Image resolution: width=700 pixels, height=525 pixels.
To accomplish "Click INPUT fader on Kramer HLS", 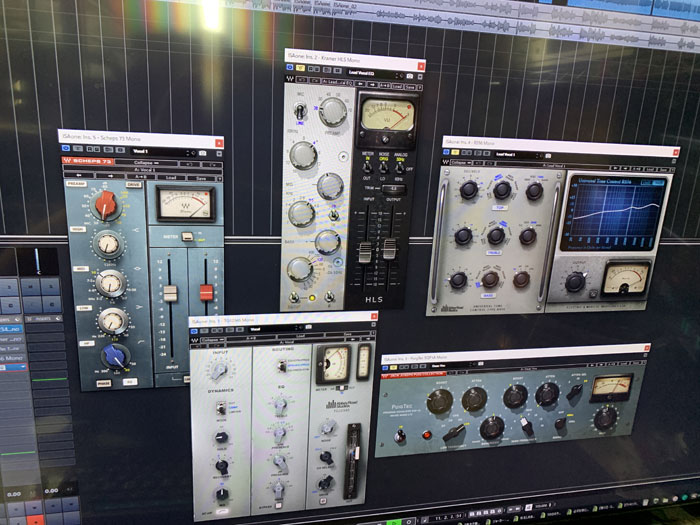I will coord(366,252).
